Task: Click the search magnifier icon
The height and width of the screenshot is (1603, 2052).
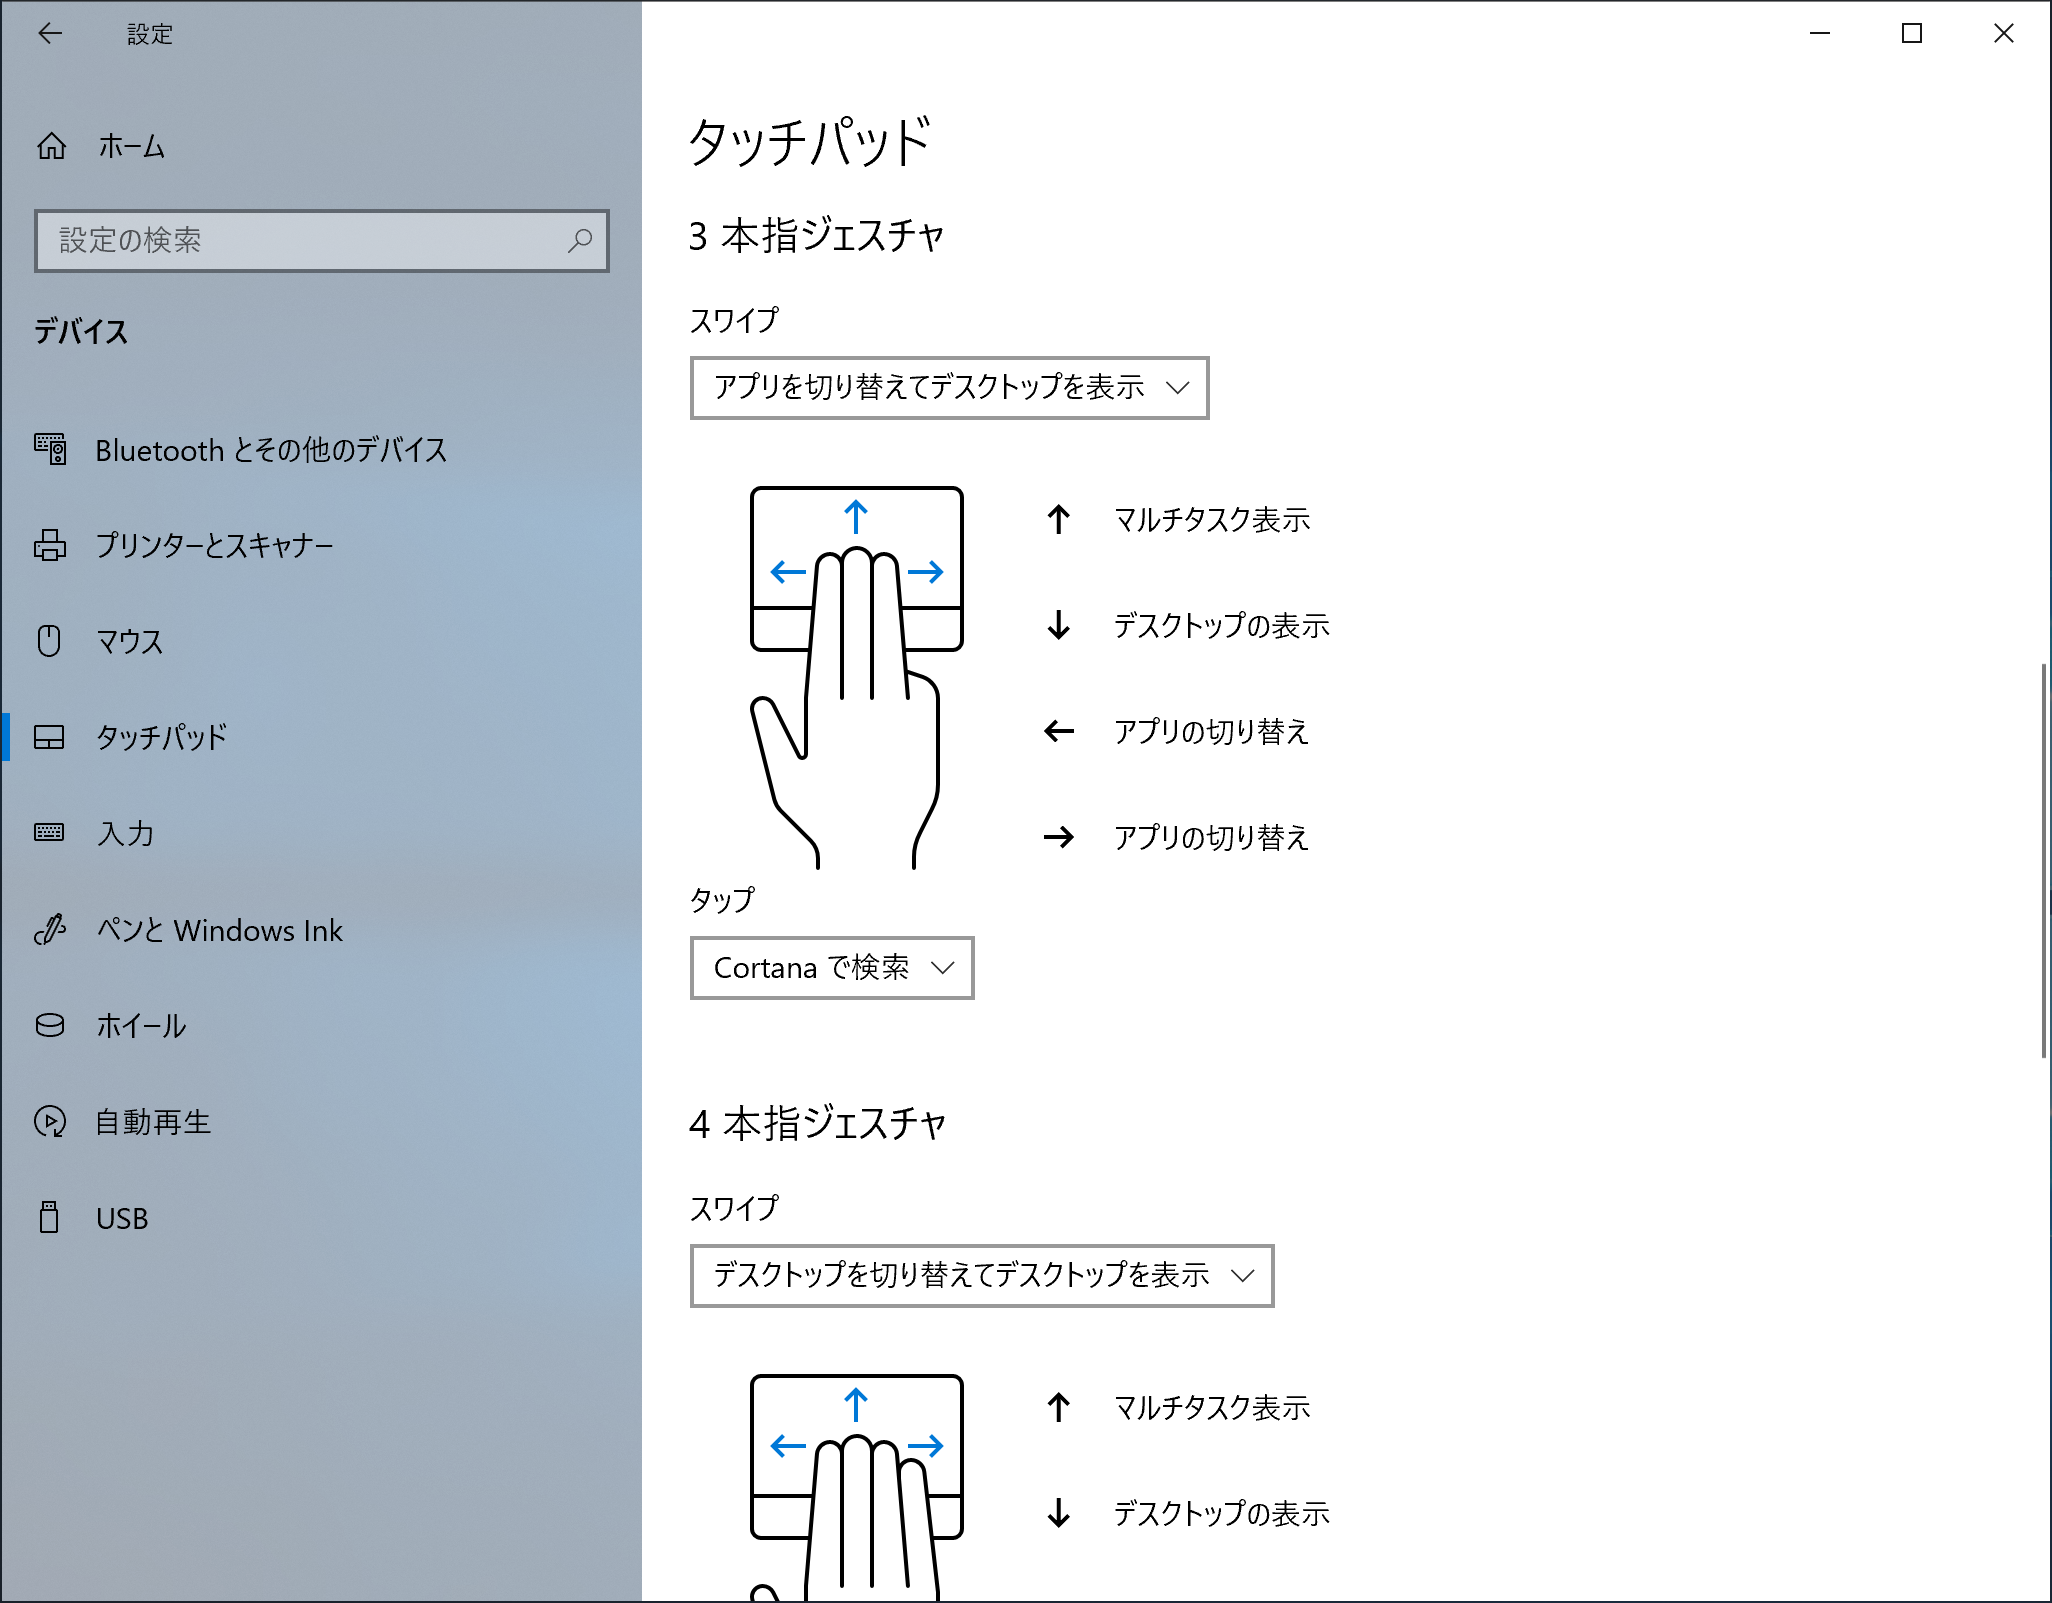Action: [580, 240]
